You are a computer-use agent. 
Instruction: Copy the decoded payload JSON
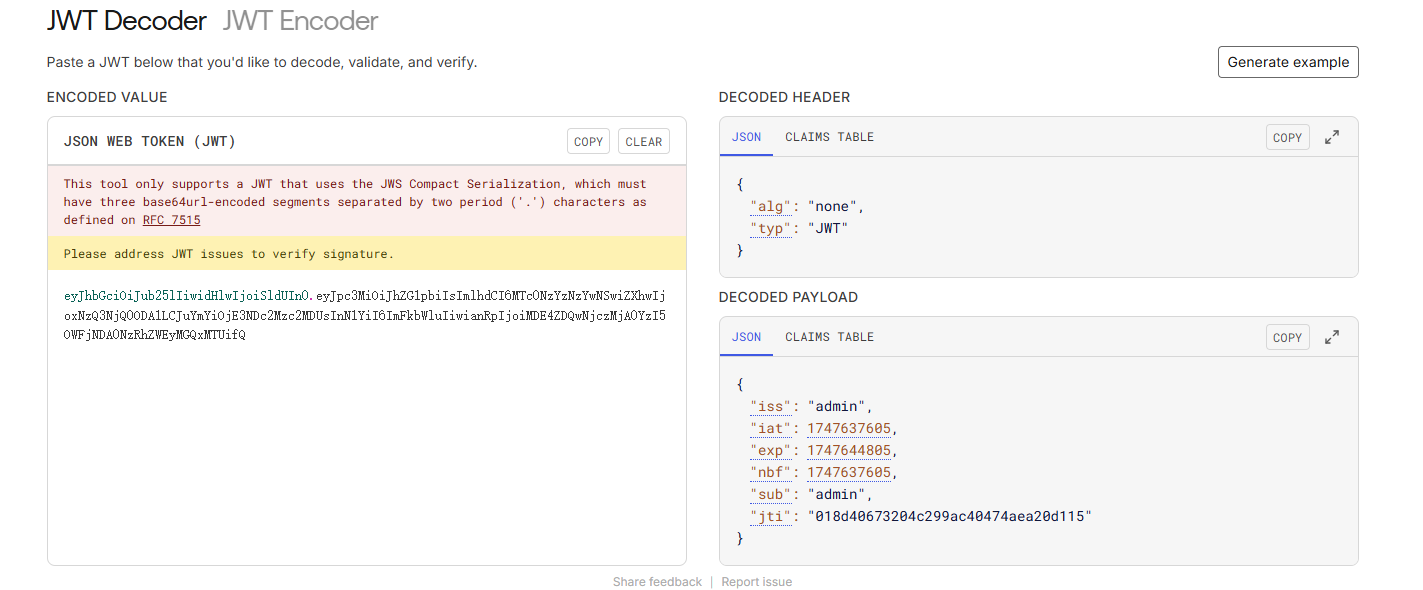pos(1287,338)
